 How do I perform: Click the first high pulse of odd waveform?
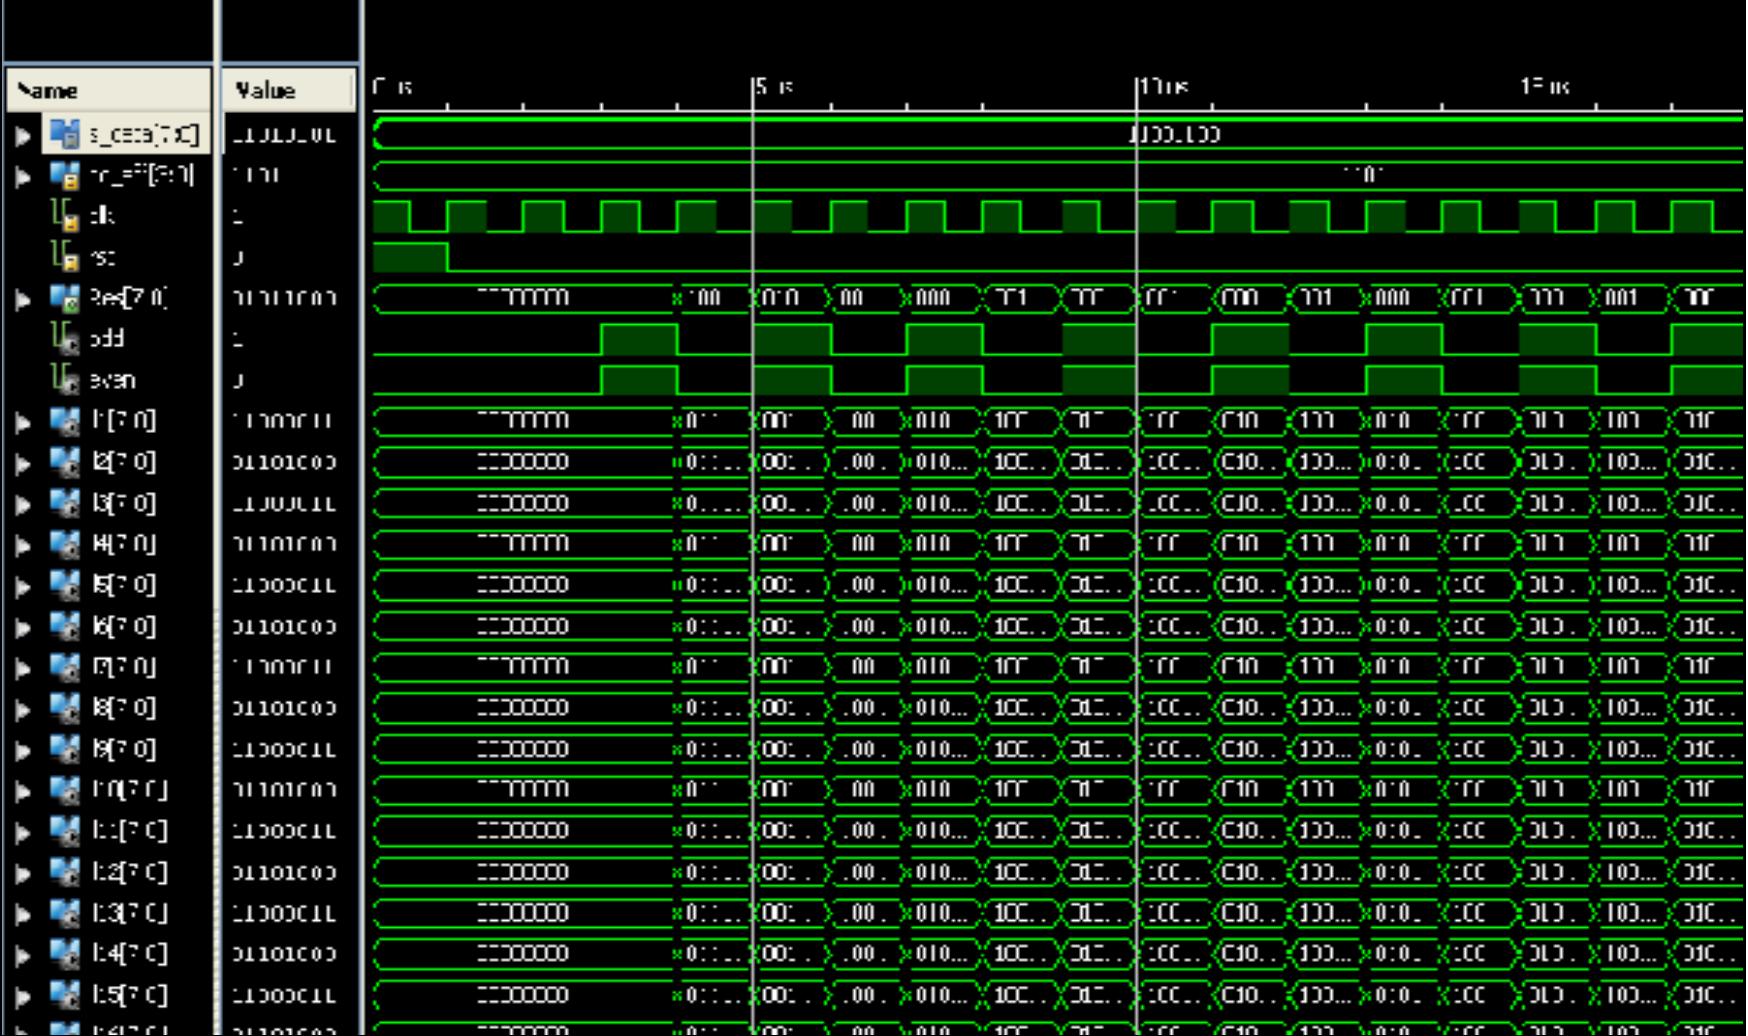639,339
